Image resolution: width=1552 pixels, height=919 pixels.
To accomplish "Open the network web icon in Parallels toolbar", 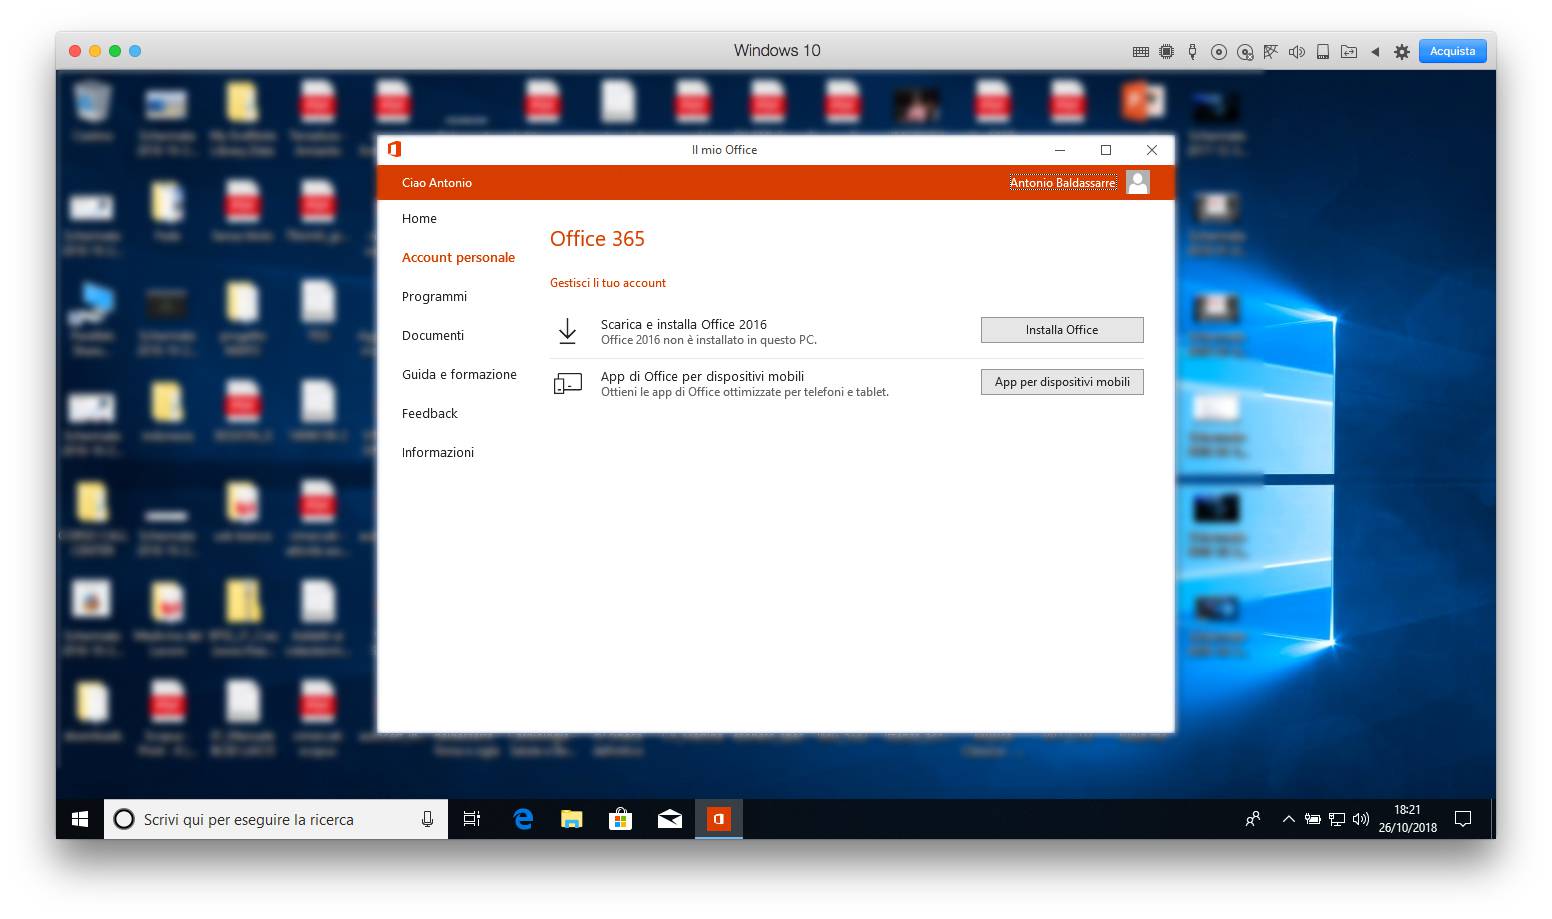I will coord(1271,52).
